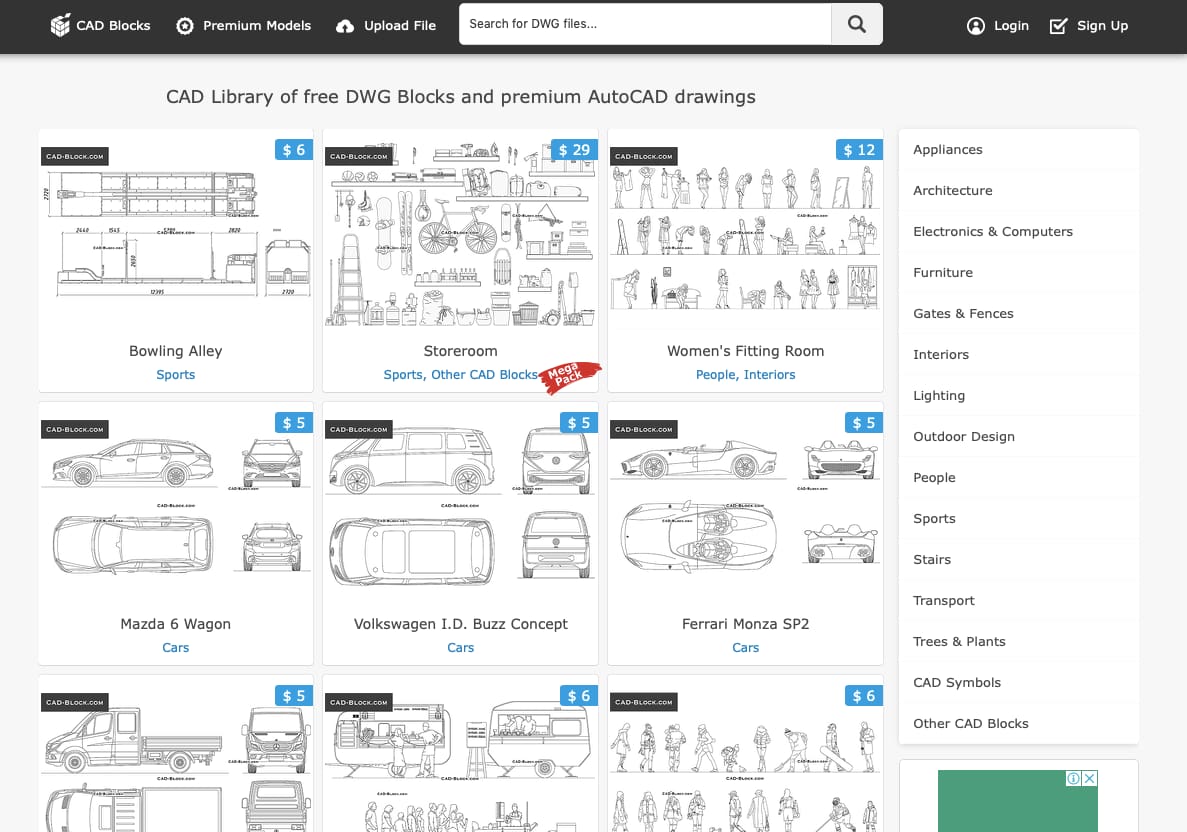The width and height of the screenshot is (1187, 832).
Task: Click the Women's Fitting Room title link
Action: click(746, 351)
